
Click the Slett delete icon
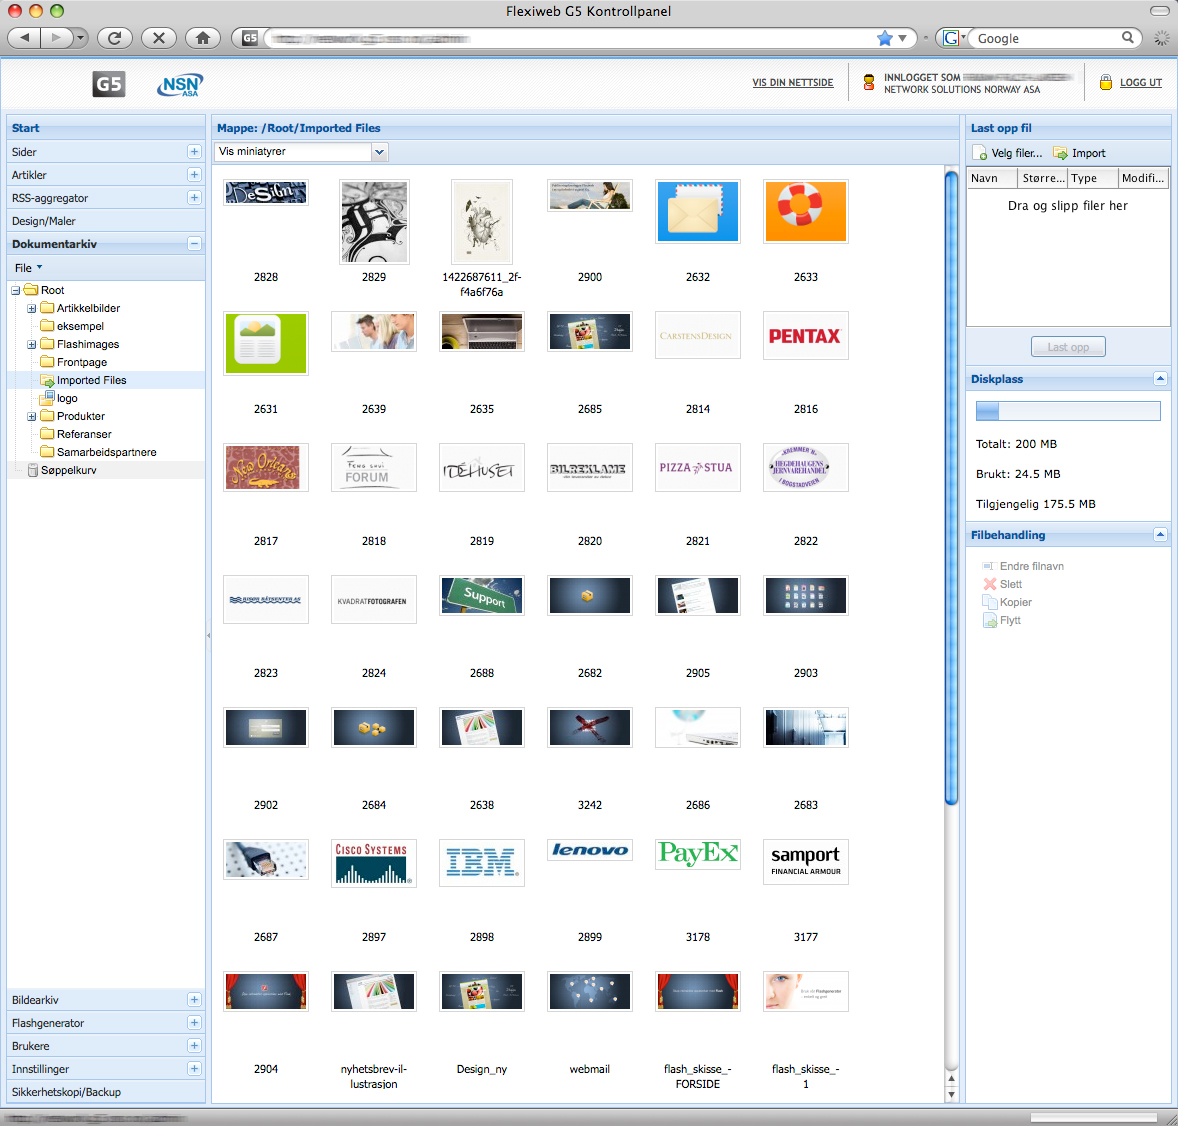point(990,584)
